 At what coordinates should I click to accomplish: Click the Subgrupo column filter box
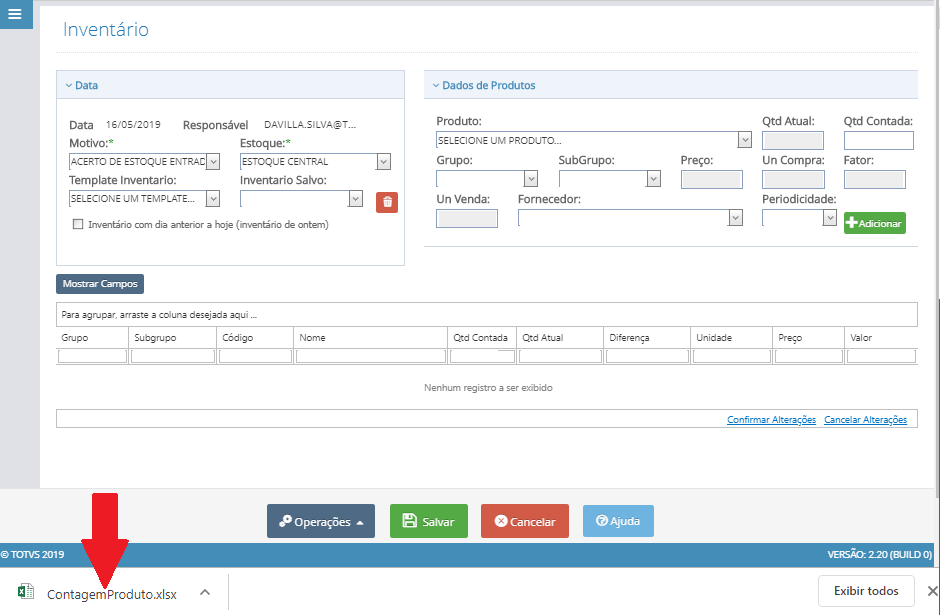173,356
